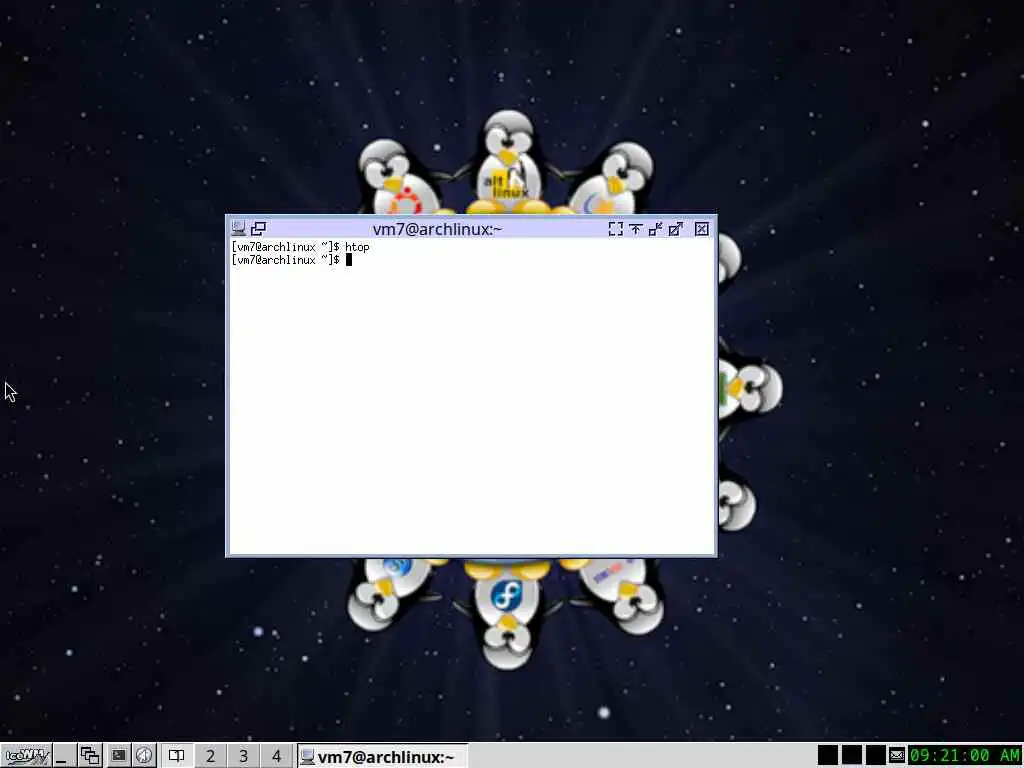This screenshot has height=768, width=1024.
Task: Roll up the terminal with the up-arrow icon
Action: click(x=635, y=229)
